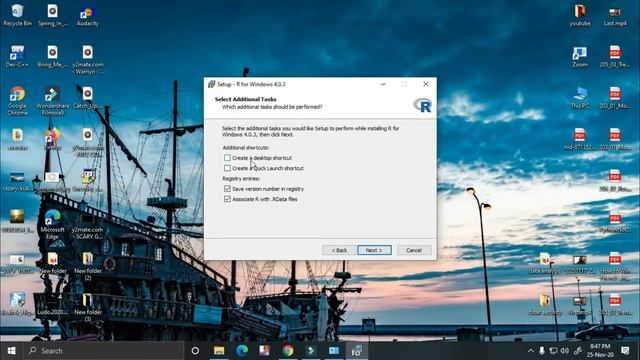The image size is (640, 360).
Task: Select the This PC desktop icon
Action: point(580,98)
